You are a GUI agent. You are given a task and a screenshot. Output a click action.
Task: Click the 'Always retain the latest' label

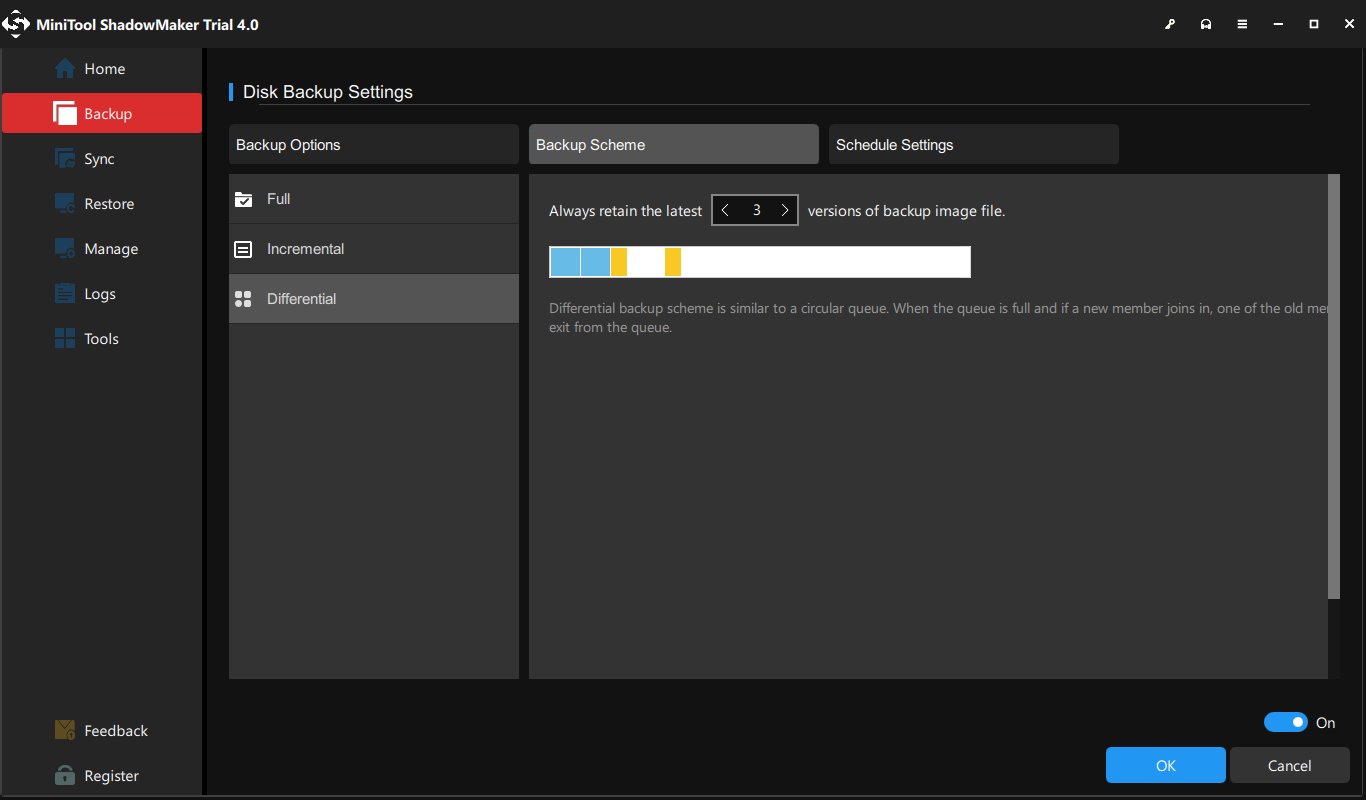tap(626, 211)
